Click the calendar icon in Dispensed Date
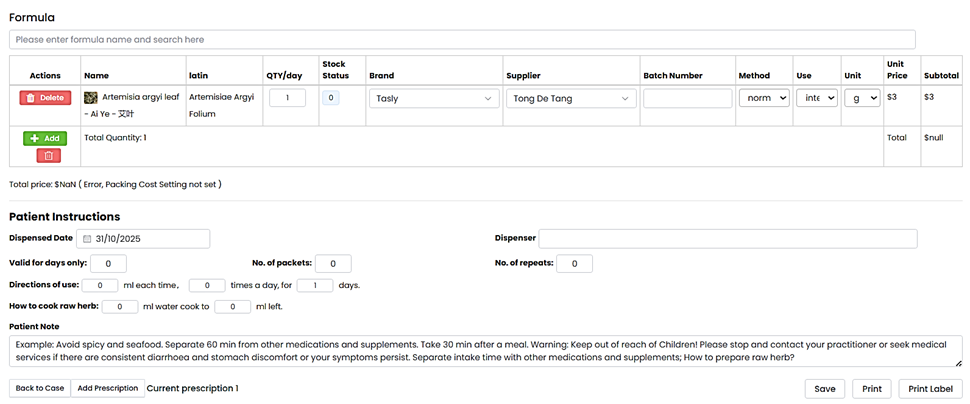 pos(87,239)
